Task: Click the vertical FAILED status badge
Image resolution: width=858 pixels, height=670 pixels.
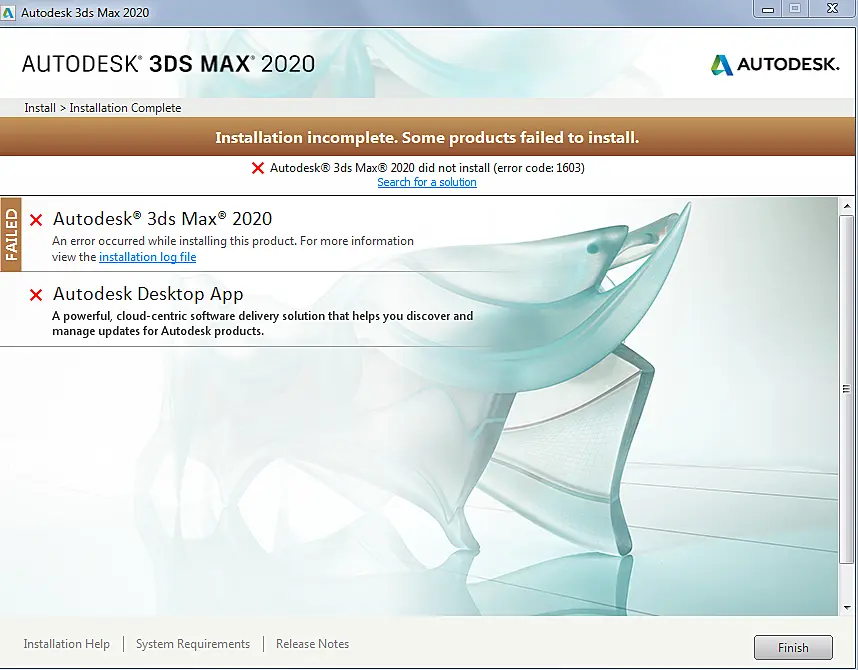Action: pos(11,234)
